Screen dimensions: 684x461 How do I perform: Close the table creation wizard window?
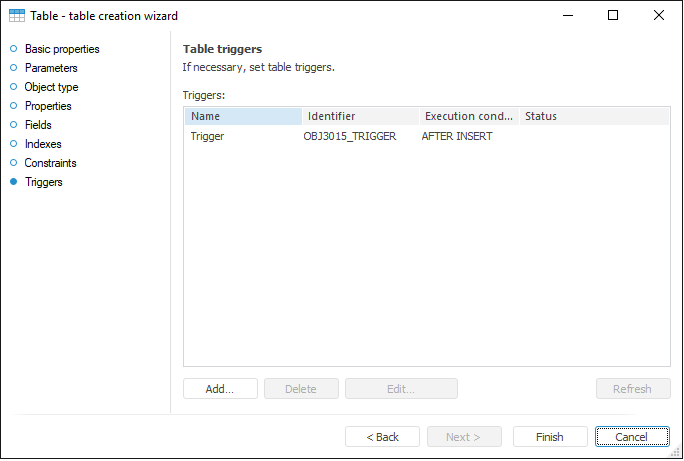tap(658, 15)
